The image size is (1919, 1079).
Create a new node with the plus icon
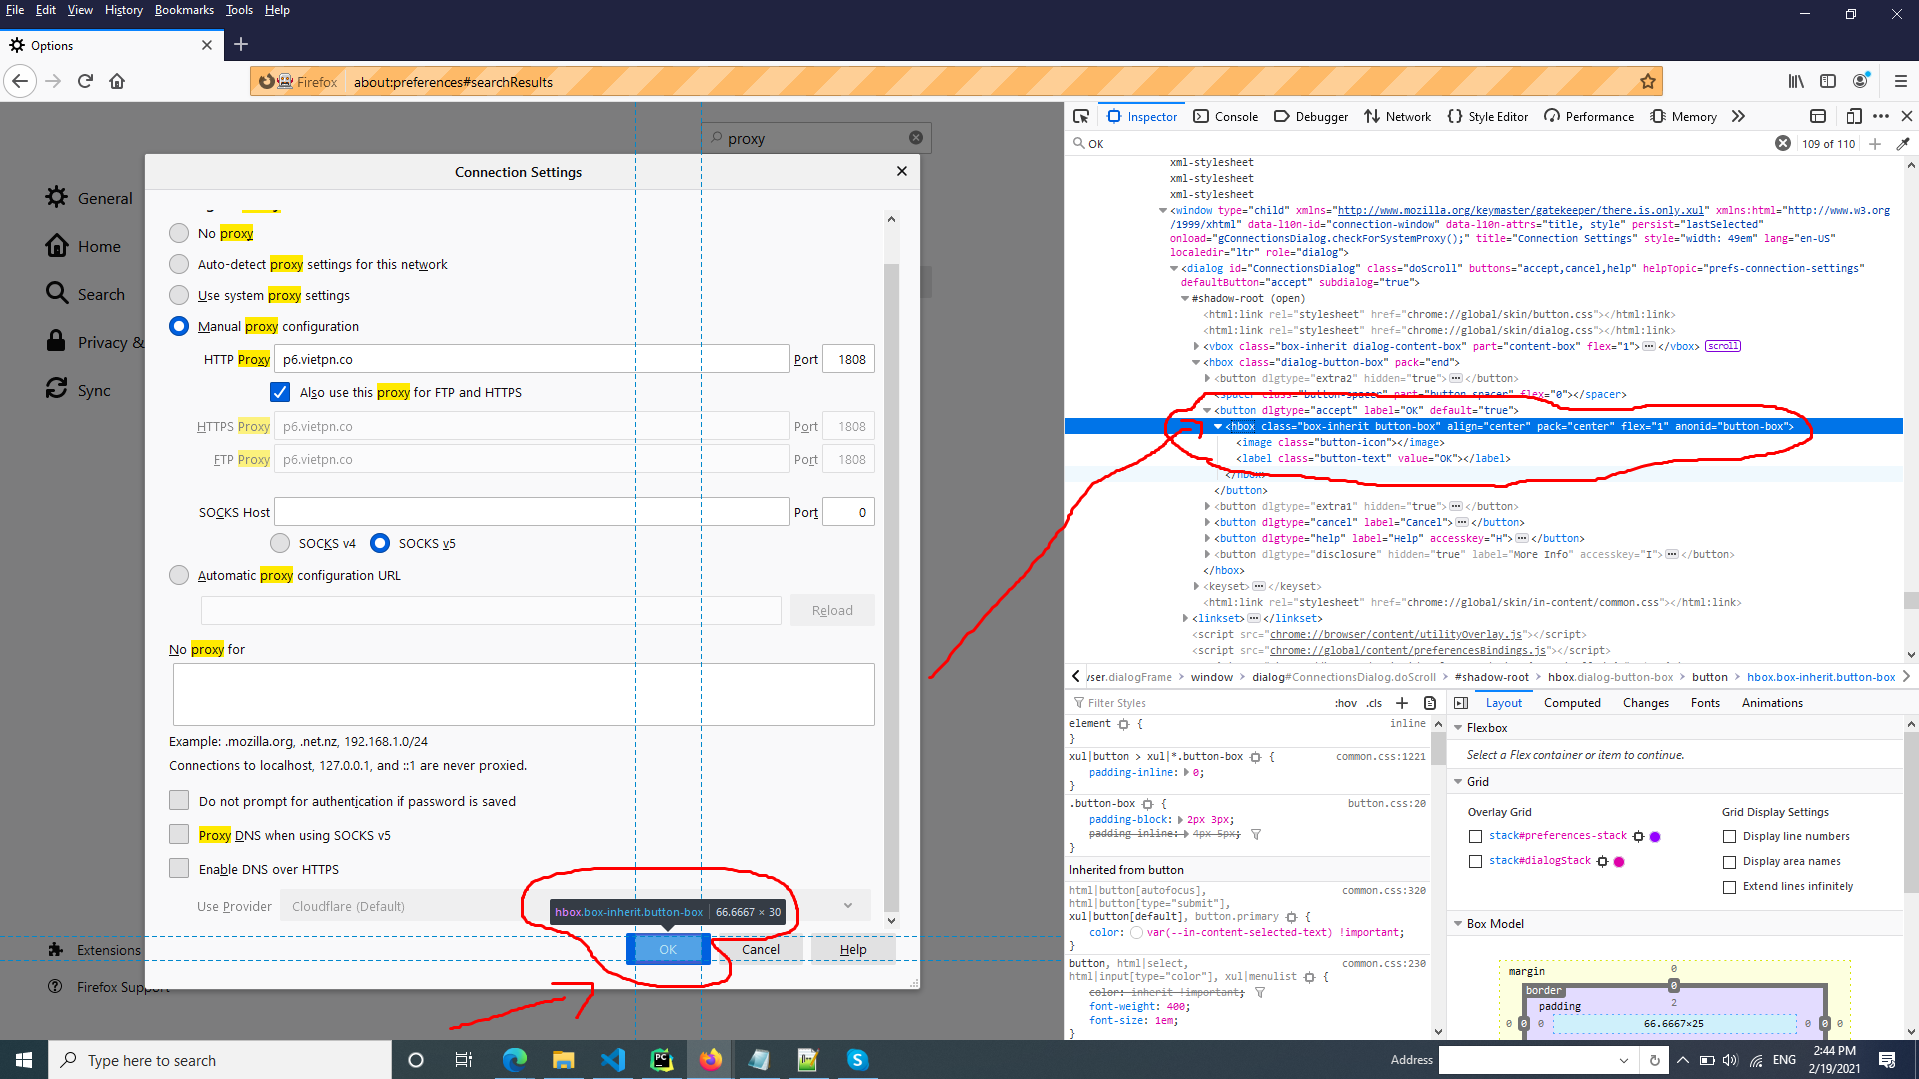(1875, 143)
